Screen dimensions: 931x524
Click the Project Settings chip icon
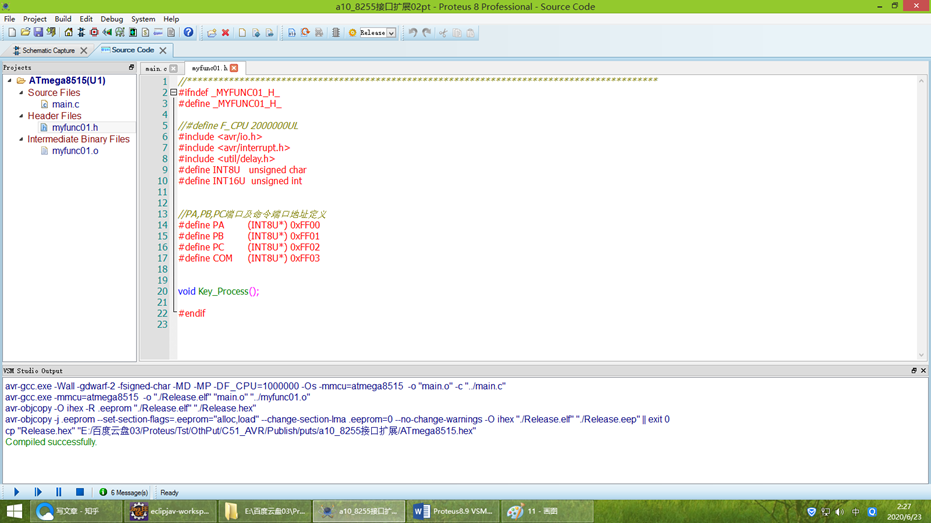point(336,33)
